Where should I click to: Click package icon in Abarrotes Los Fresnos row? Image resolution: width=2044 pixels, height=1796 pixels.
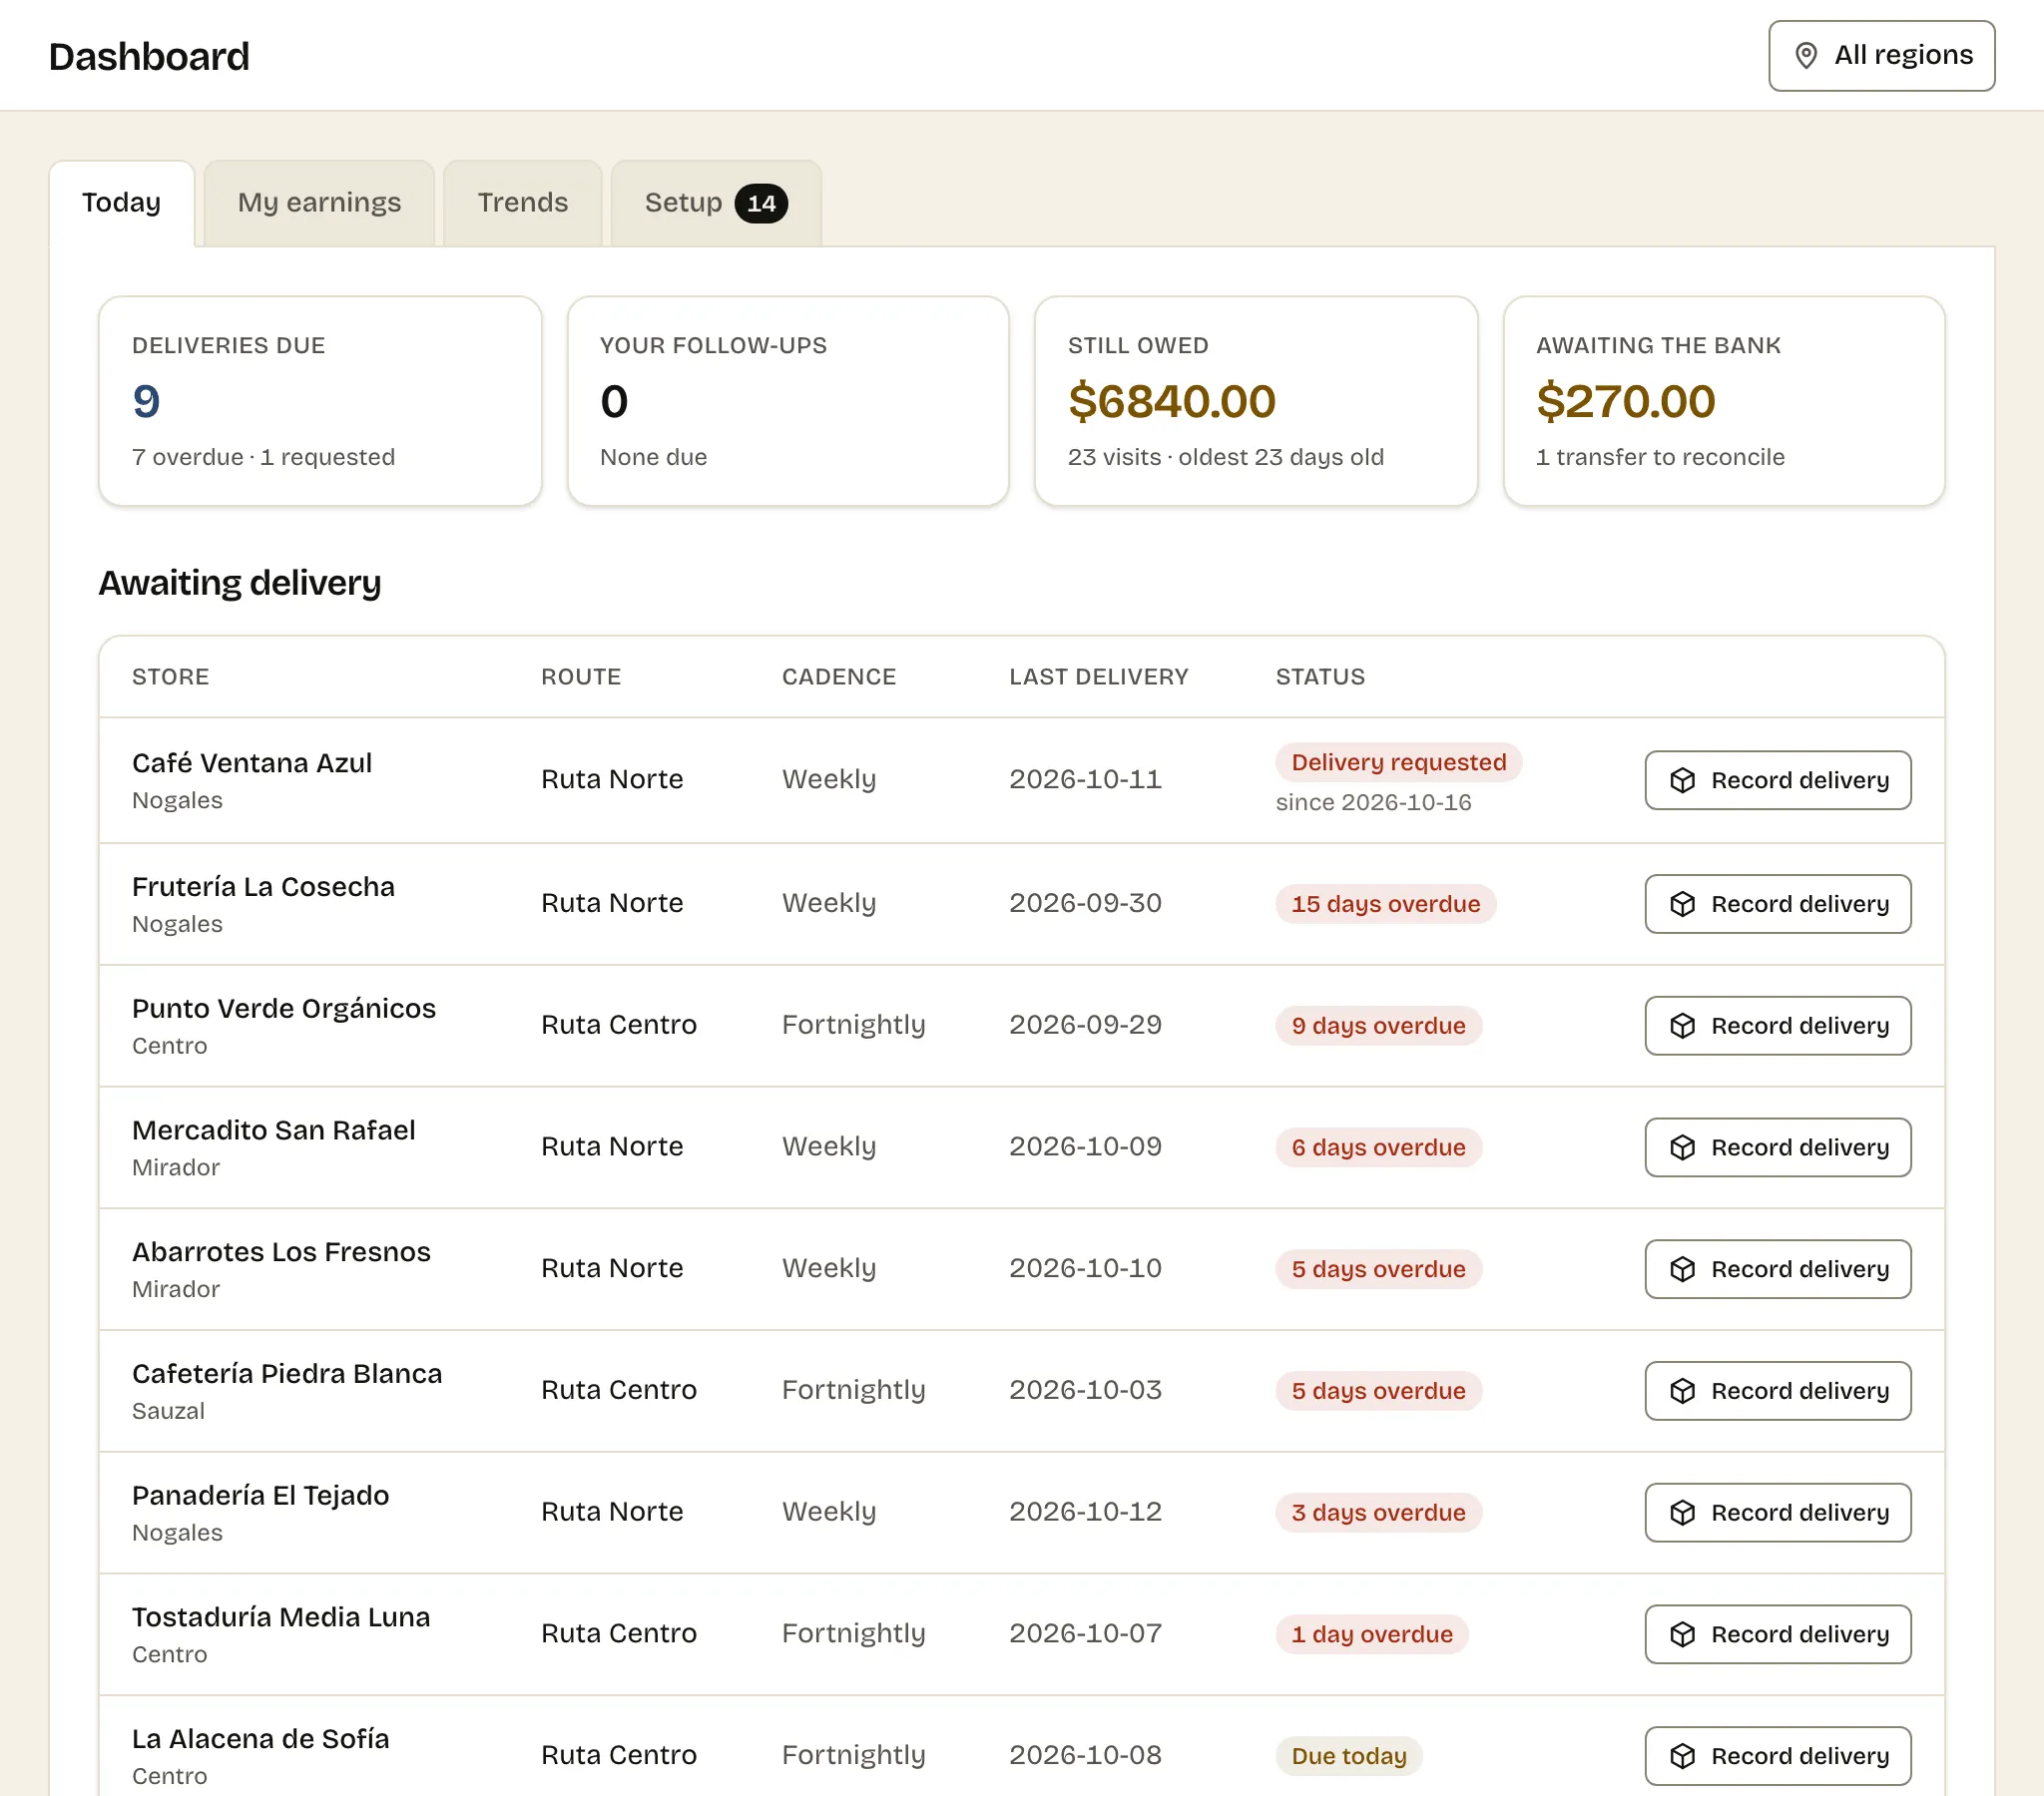(x=1682, y=1270)
